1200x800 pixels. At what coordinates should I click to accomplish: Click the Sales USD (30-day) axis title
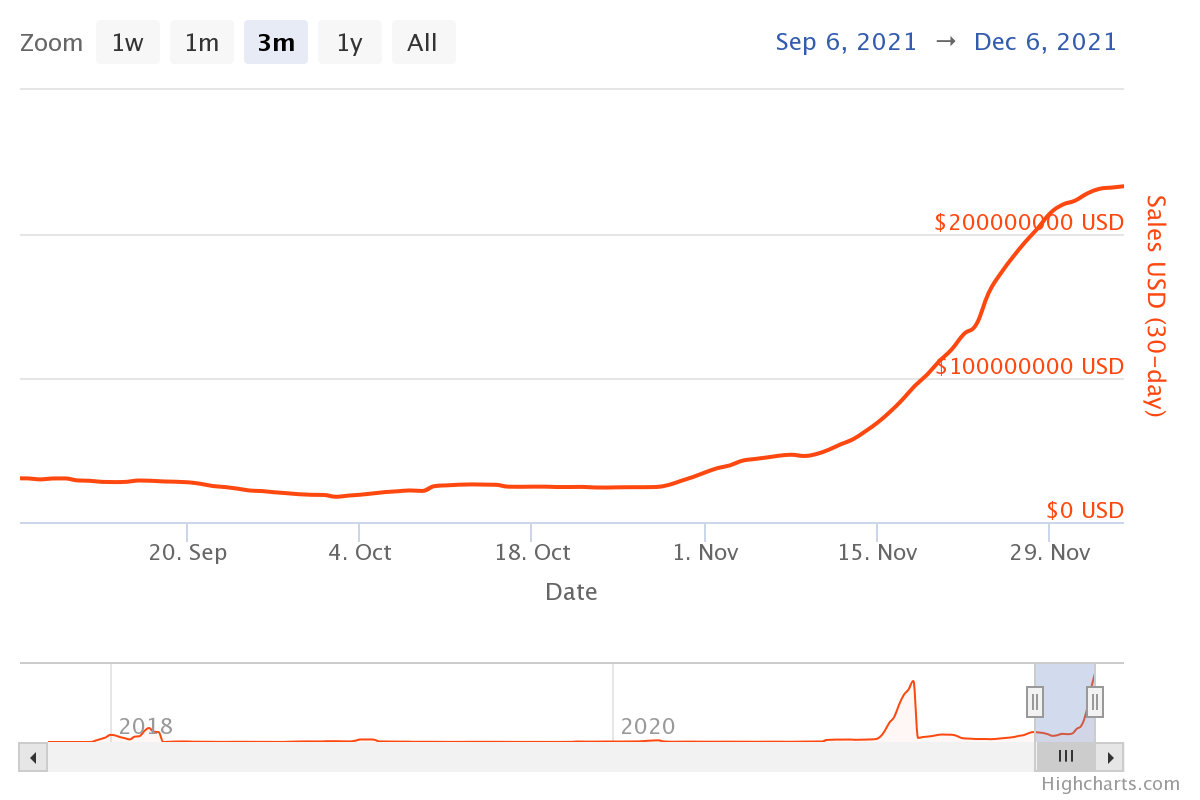pyautogui.click(x=1156, y=306)
